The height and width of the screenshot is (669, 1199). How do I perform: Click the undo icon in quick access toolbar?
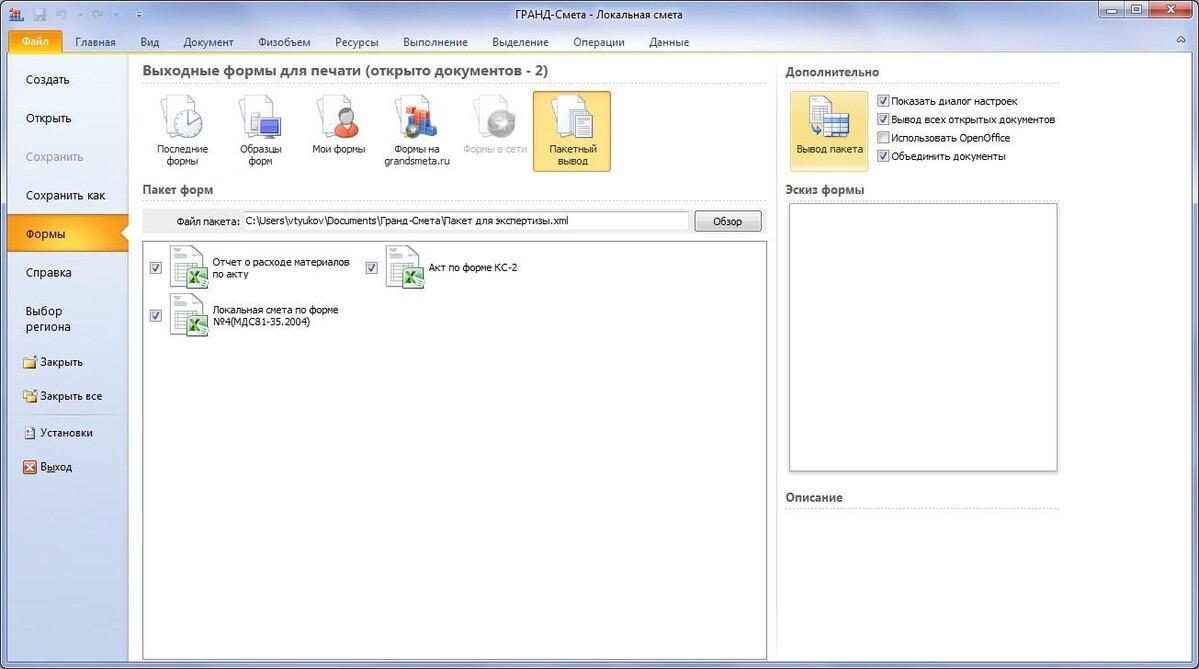click(62, 14)
